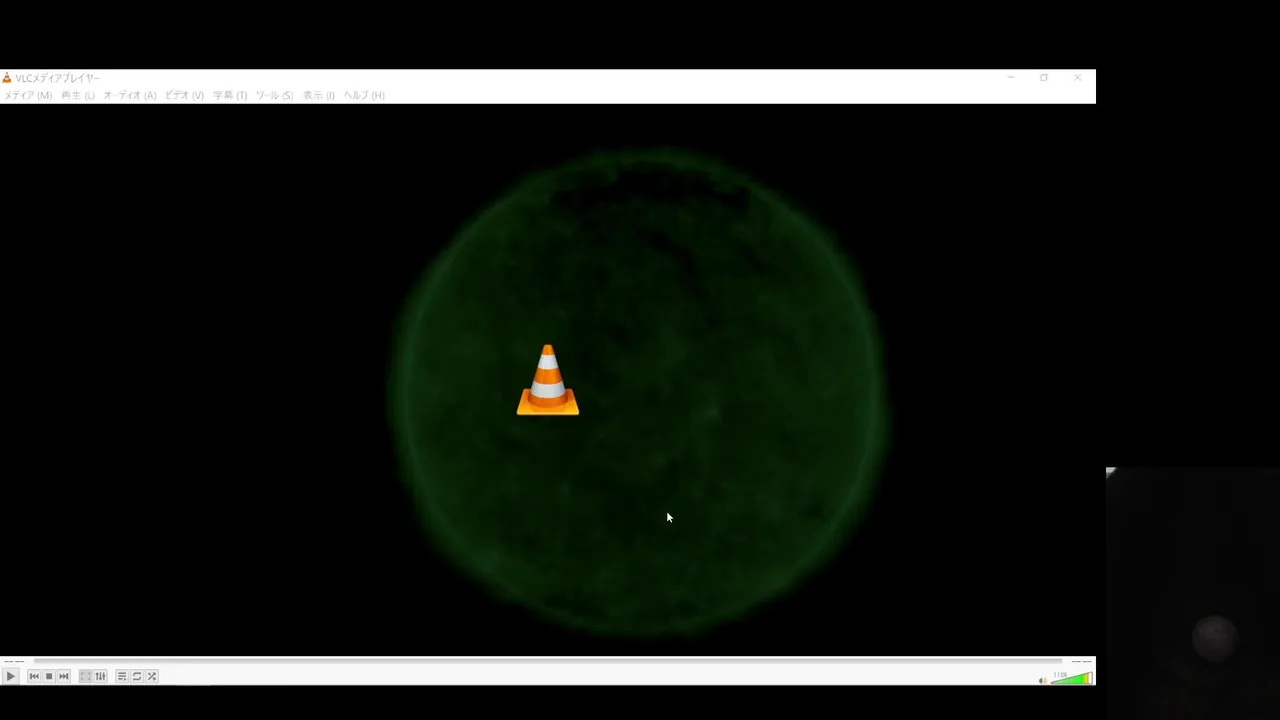Open the ビデオ (V) menu

tap(184, 95)
